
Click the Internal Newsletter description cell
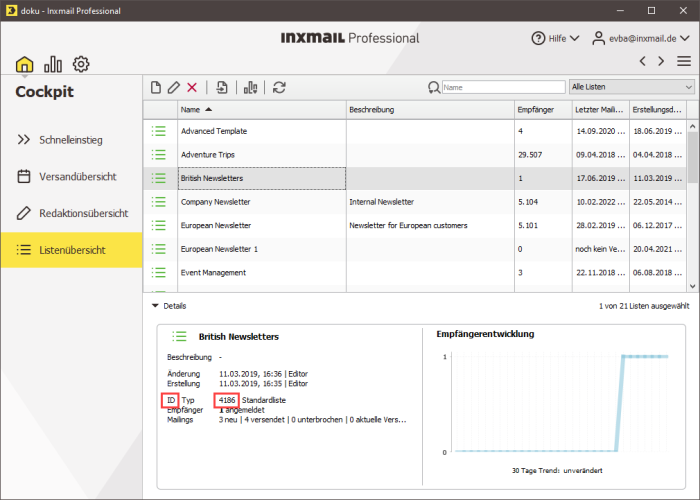tap(430, 202)
